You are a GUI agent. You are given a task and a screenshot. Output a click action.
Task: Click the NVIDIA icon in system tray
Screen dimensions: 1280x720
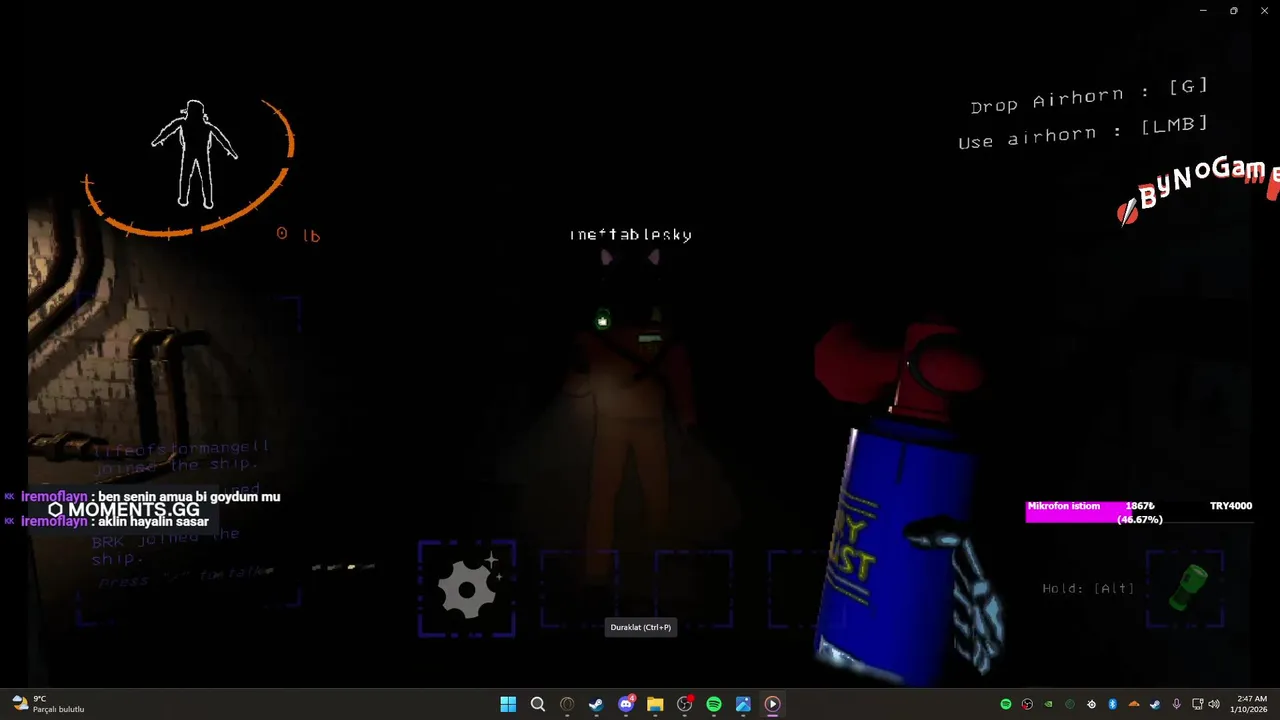(1048, 704)
